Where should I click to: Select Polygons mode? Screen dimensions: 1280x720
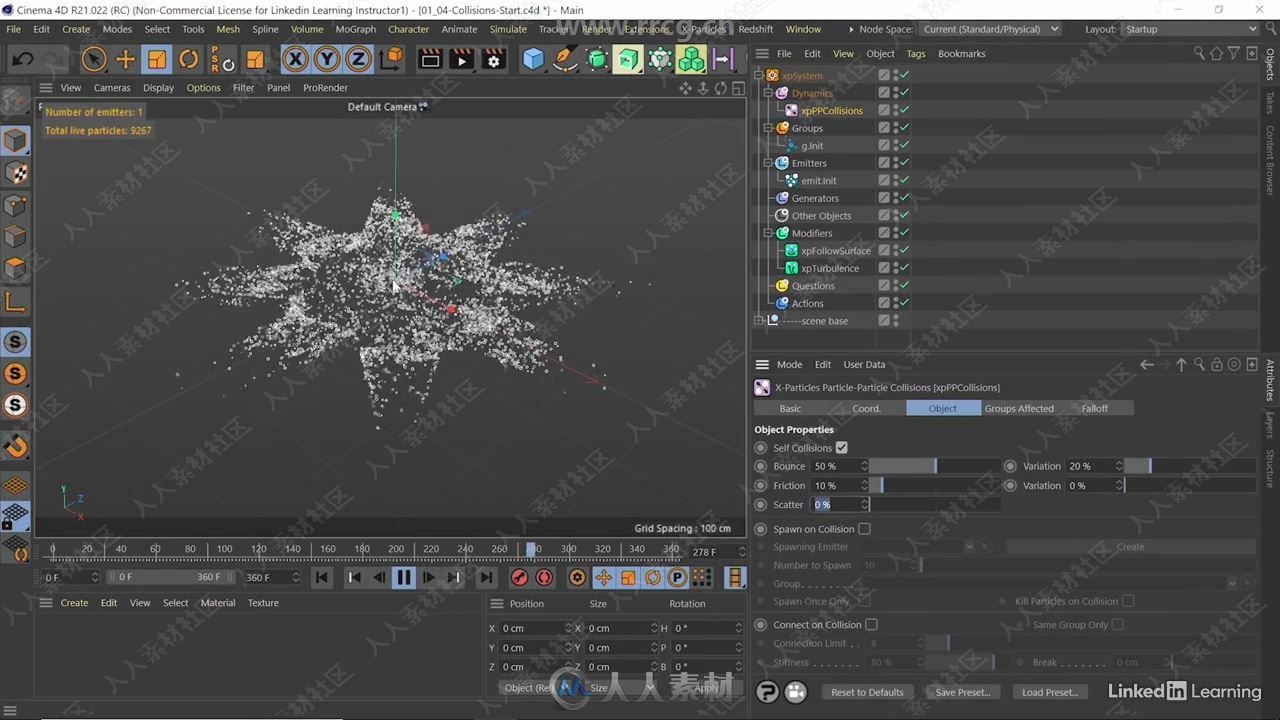[15, 269]
